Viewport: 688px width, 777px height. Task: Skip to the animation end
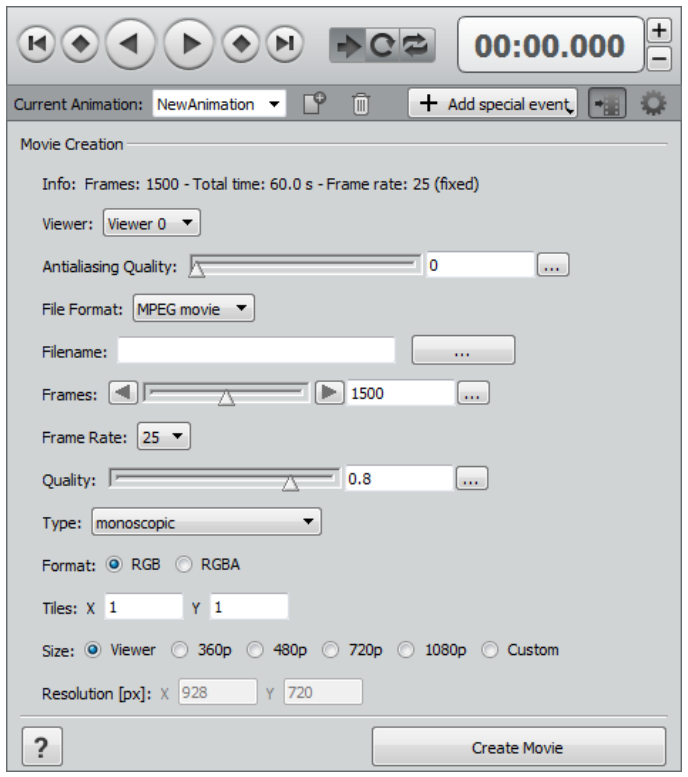[285, 44]
